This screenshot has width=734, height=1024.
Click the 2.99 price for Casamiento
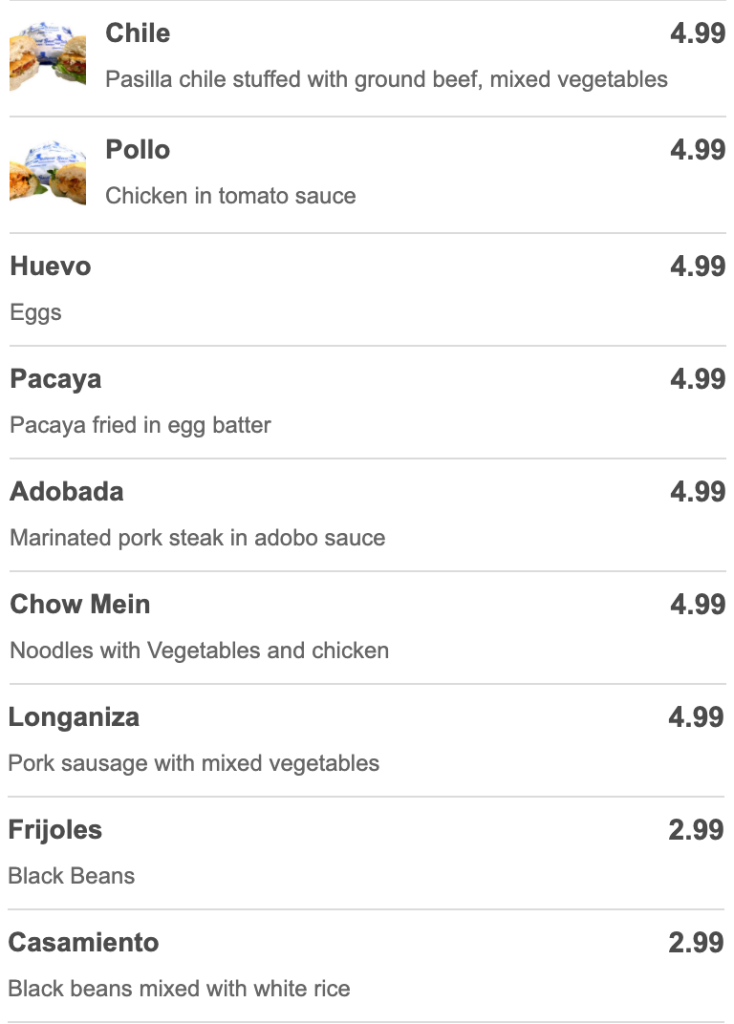[696, 942]
